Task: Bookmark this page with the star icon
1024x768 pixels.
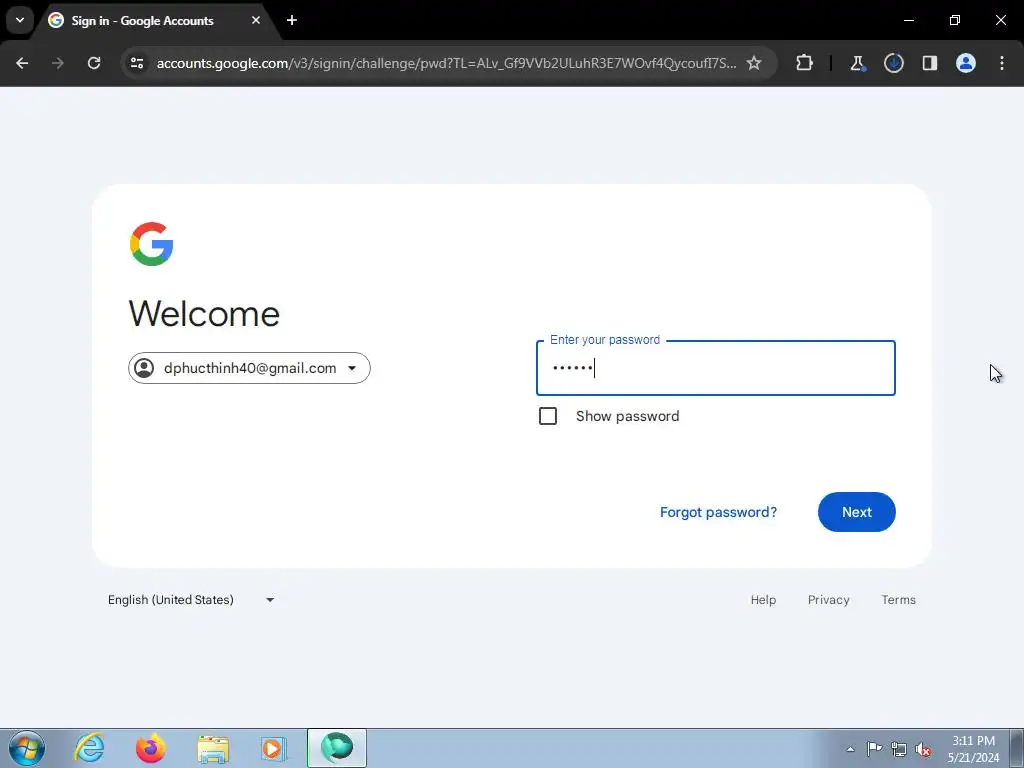Action: coord(754,63)
